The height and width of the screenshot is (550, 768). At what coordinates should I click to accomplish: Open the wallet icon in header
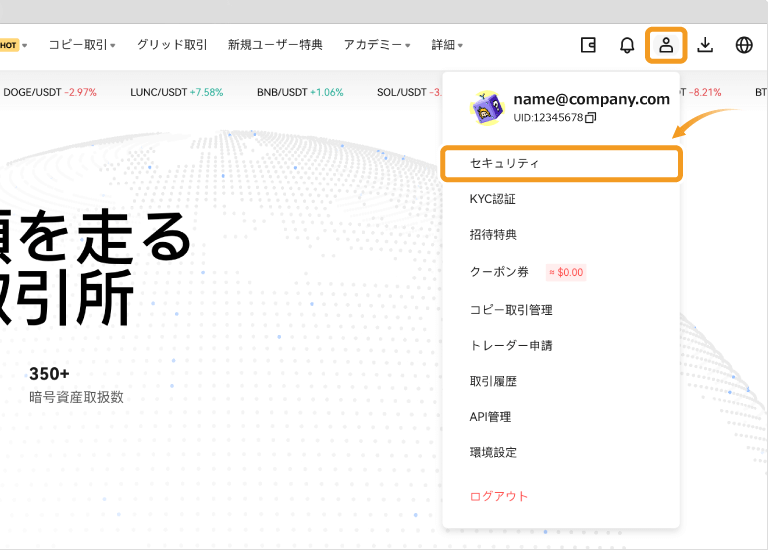point(588,45)
